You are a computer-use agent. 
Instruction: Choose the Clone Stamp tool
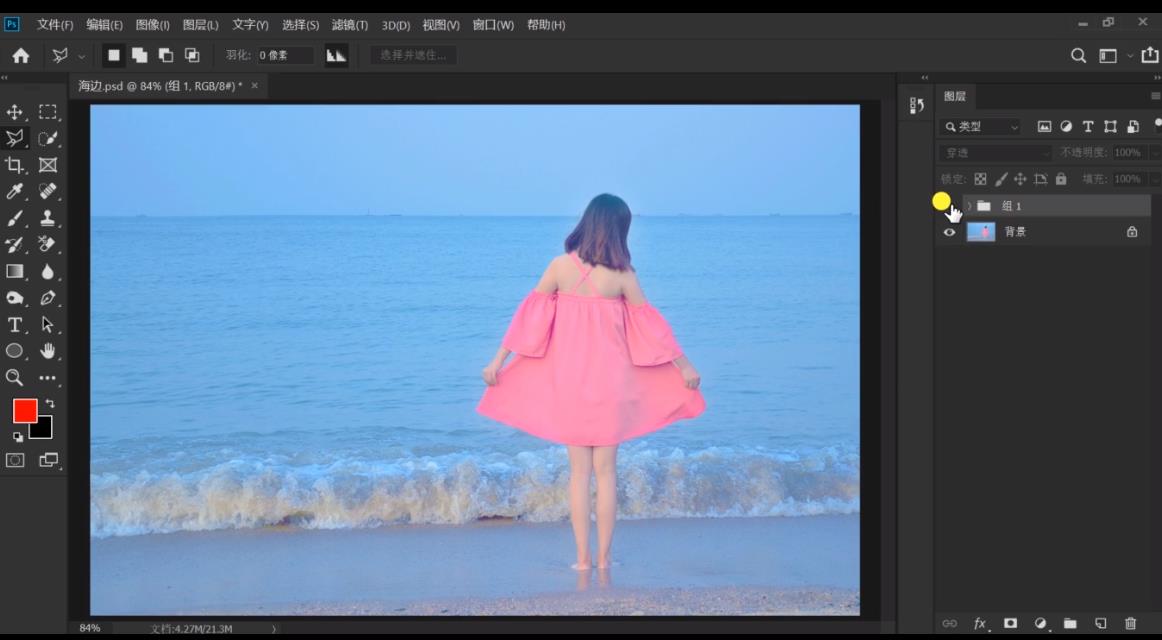[47, 218]
